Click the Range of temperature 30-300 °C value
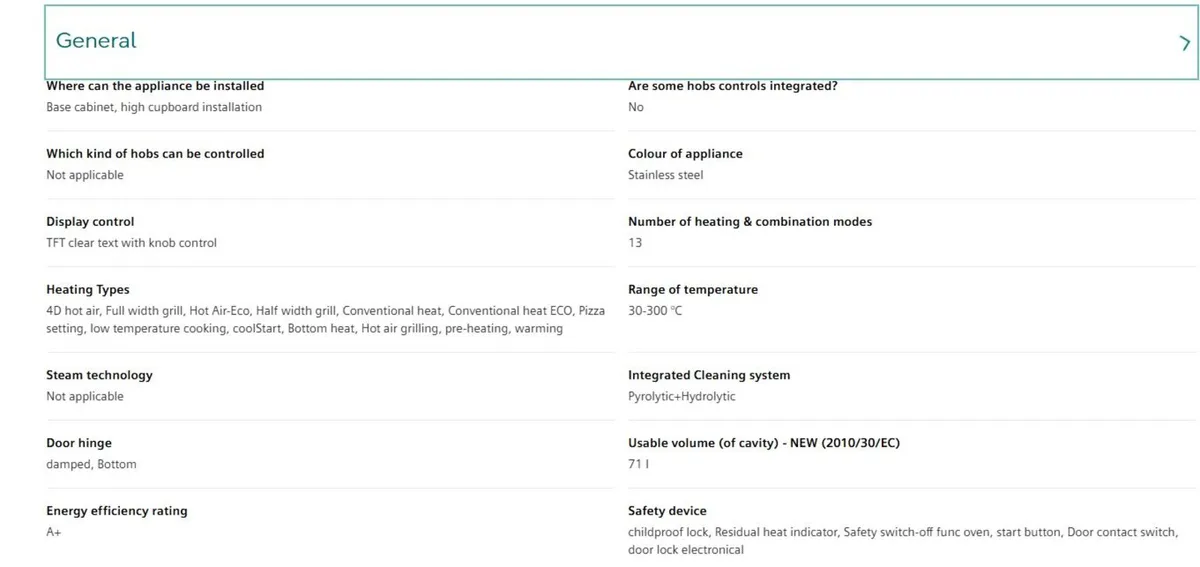This screenshot has height=567, width=1200. (x=655, y=311)
